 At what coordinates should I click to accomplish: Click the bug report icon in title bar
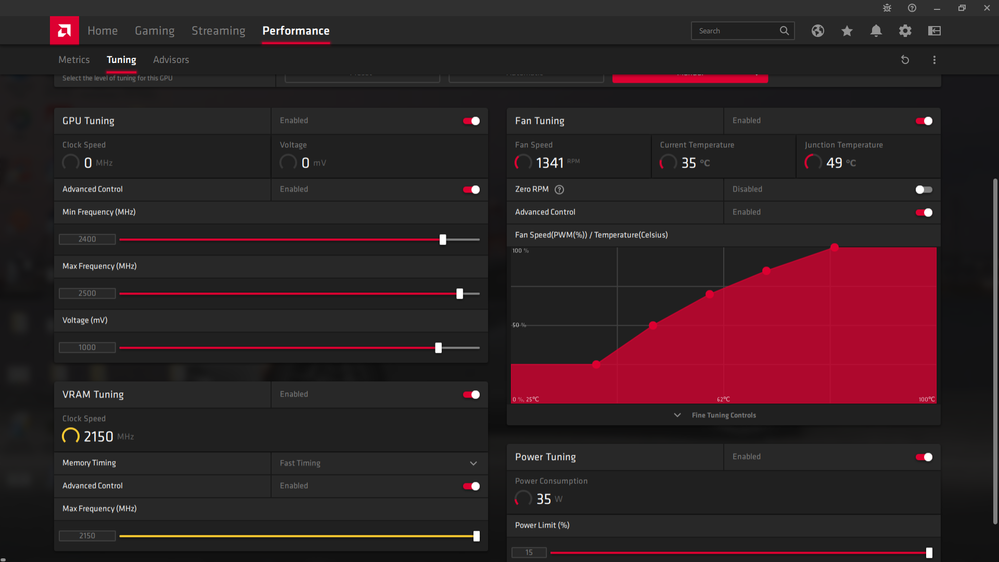click(x=887, y=8)
